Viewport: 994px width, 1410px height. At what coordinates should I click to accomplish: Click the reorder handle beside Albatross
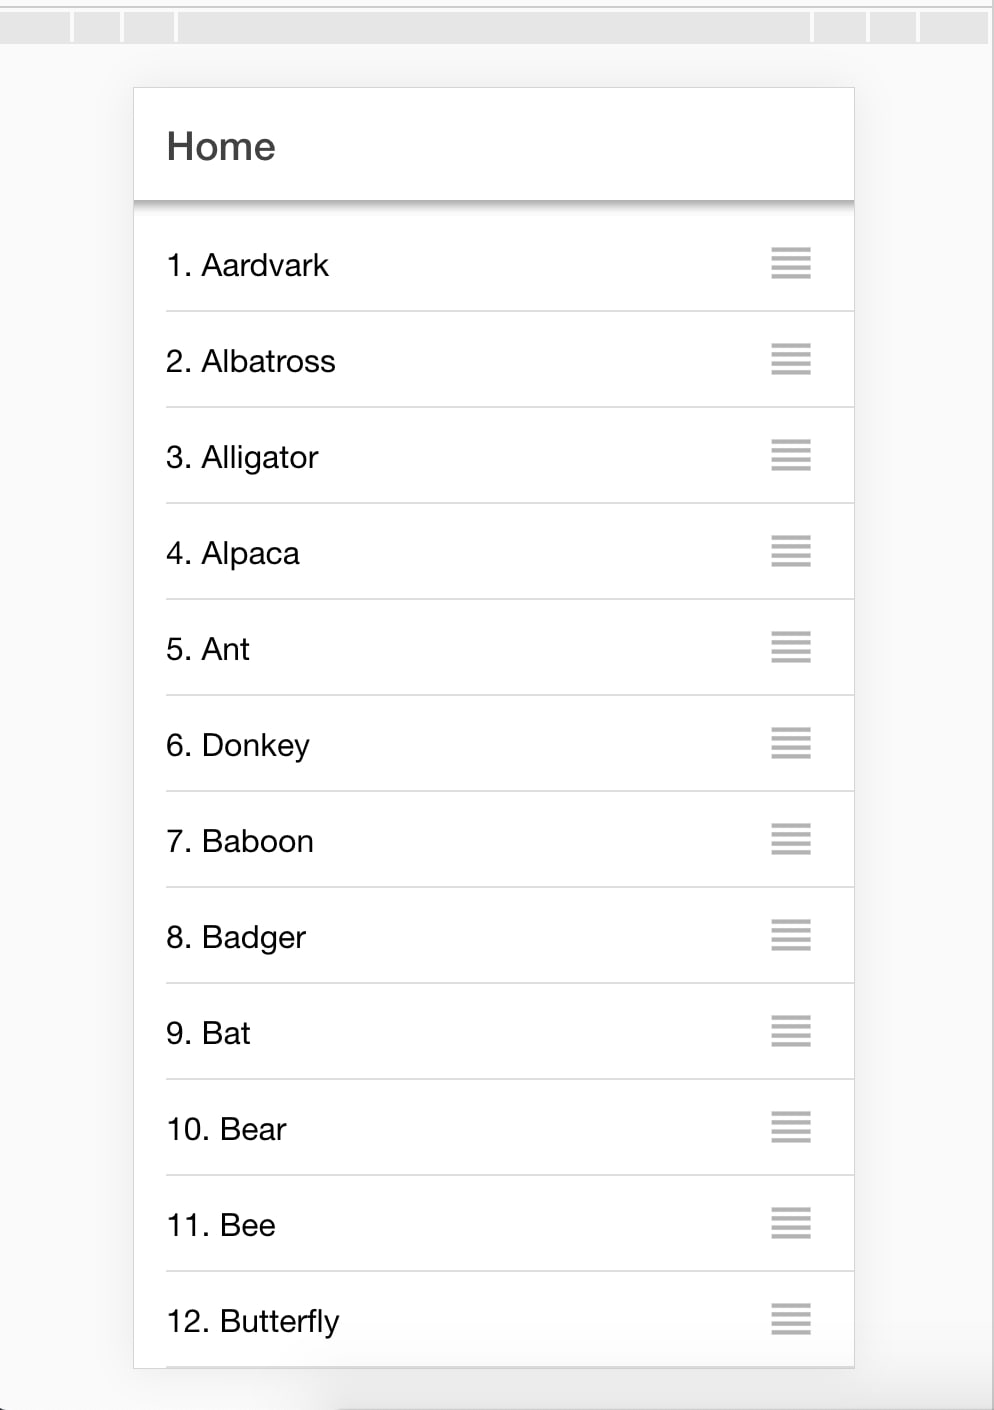(x=791, y=359)
